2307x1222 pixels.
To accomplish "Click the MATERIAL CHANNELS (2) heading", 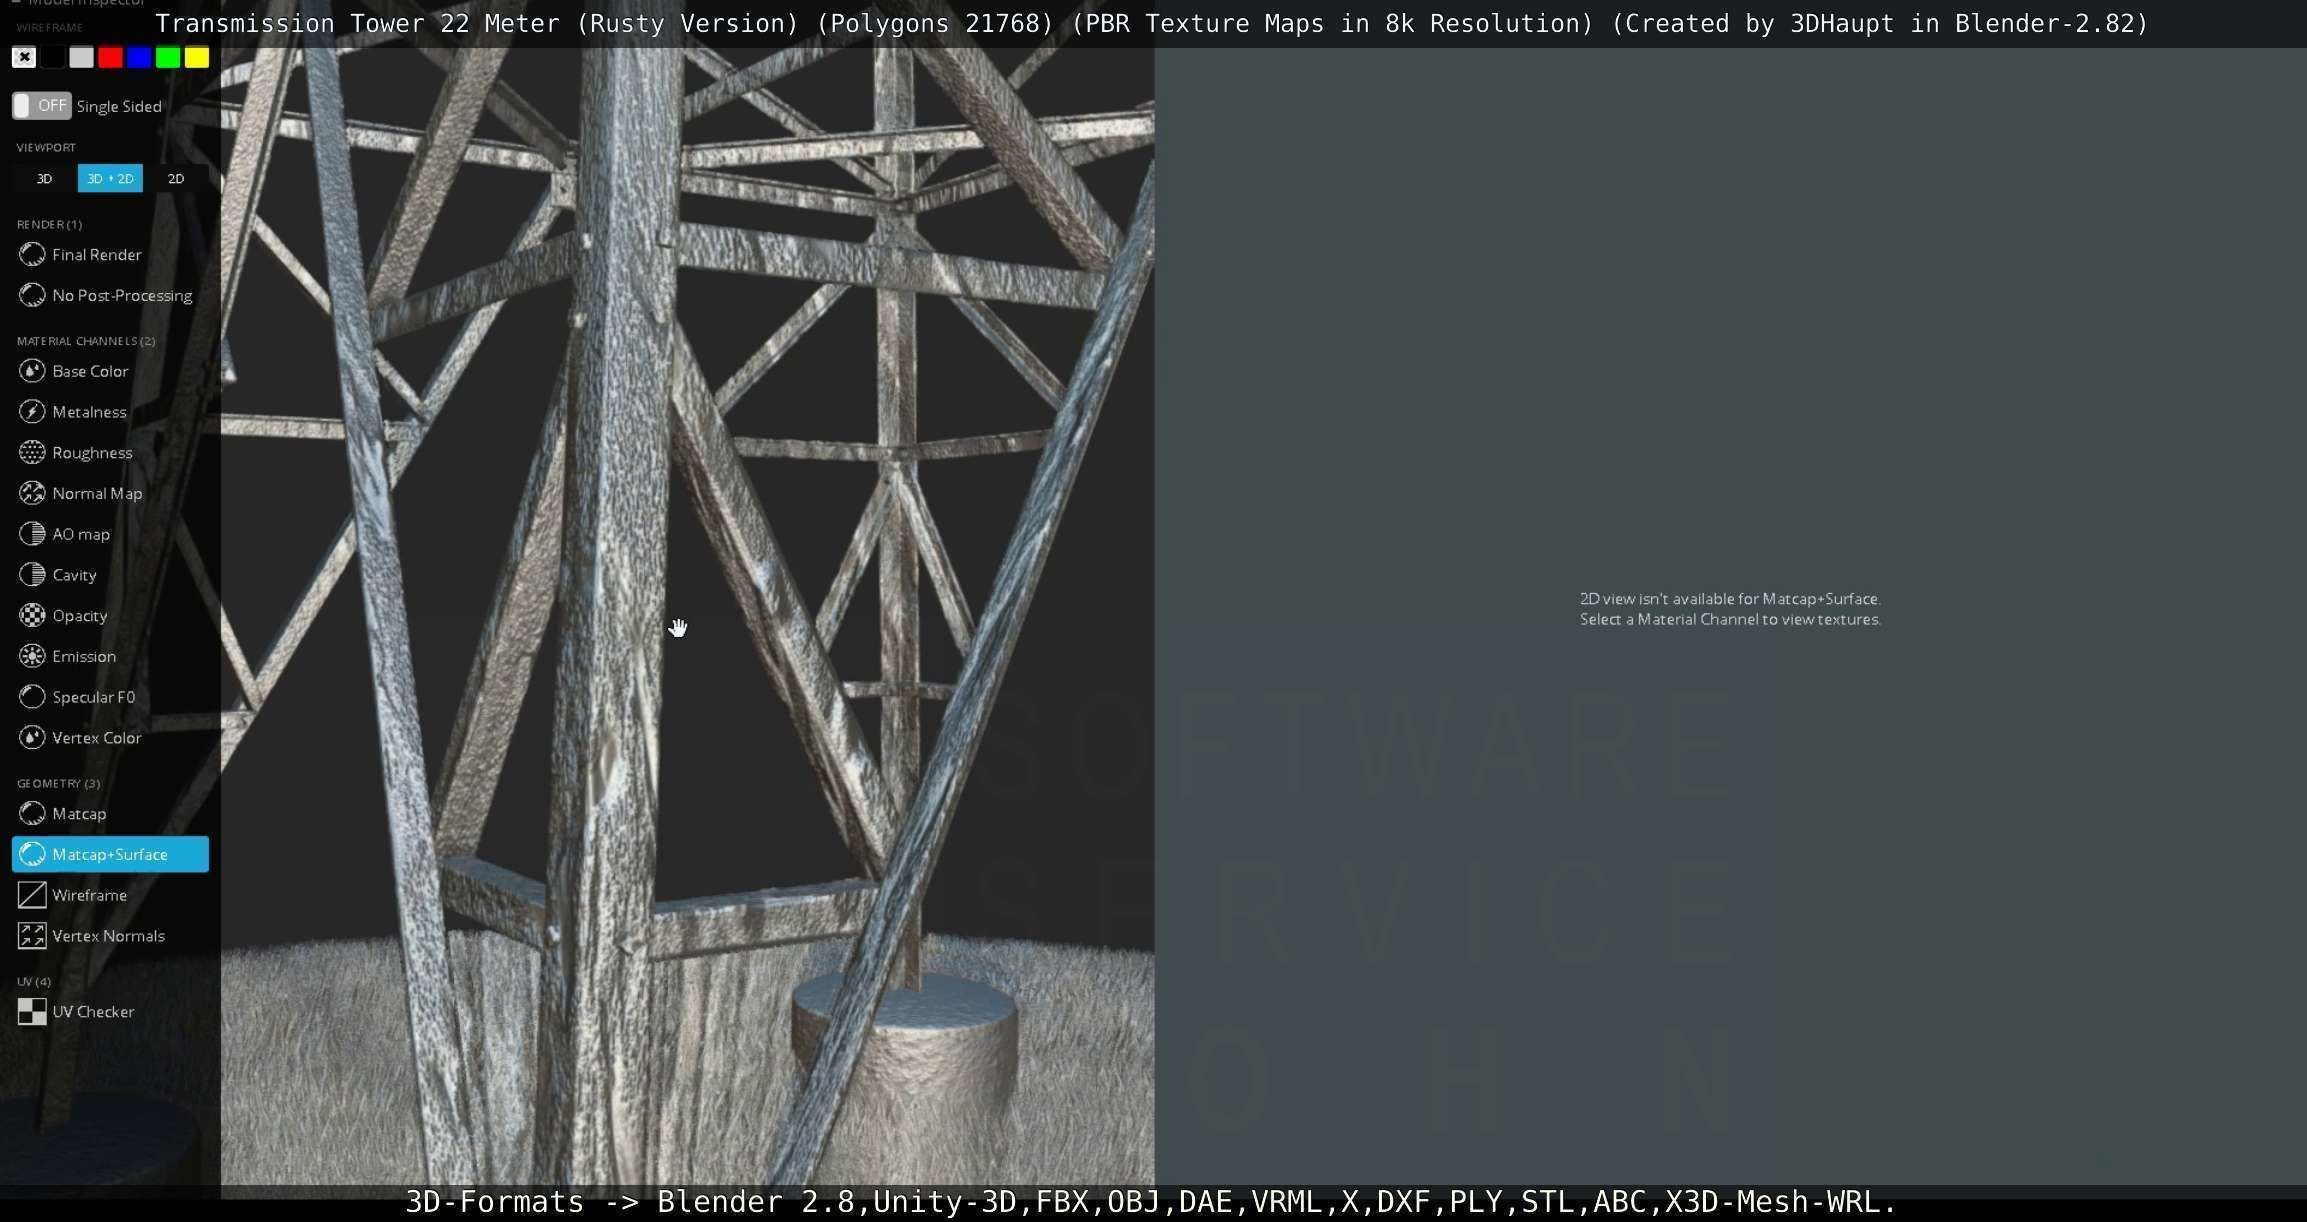I will 86,341.
